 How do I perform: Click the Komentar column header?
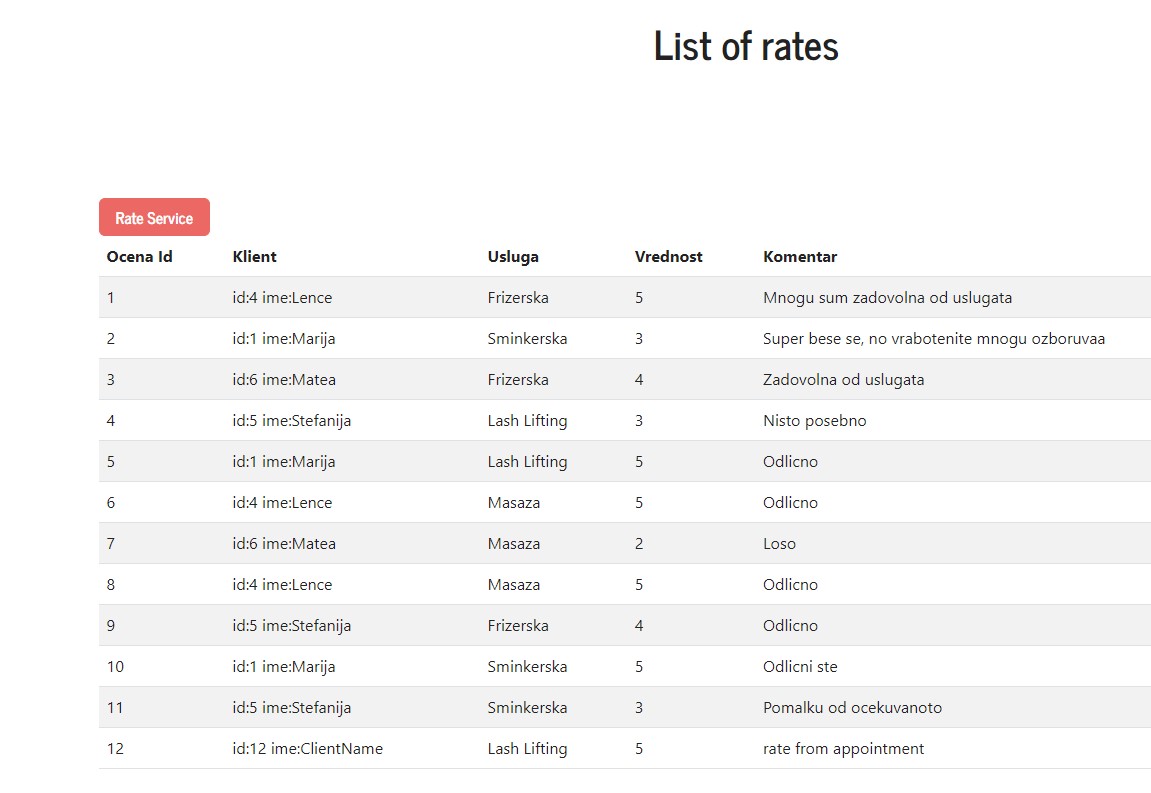(x=799, y=256)
